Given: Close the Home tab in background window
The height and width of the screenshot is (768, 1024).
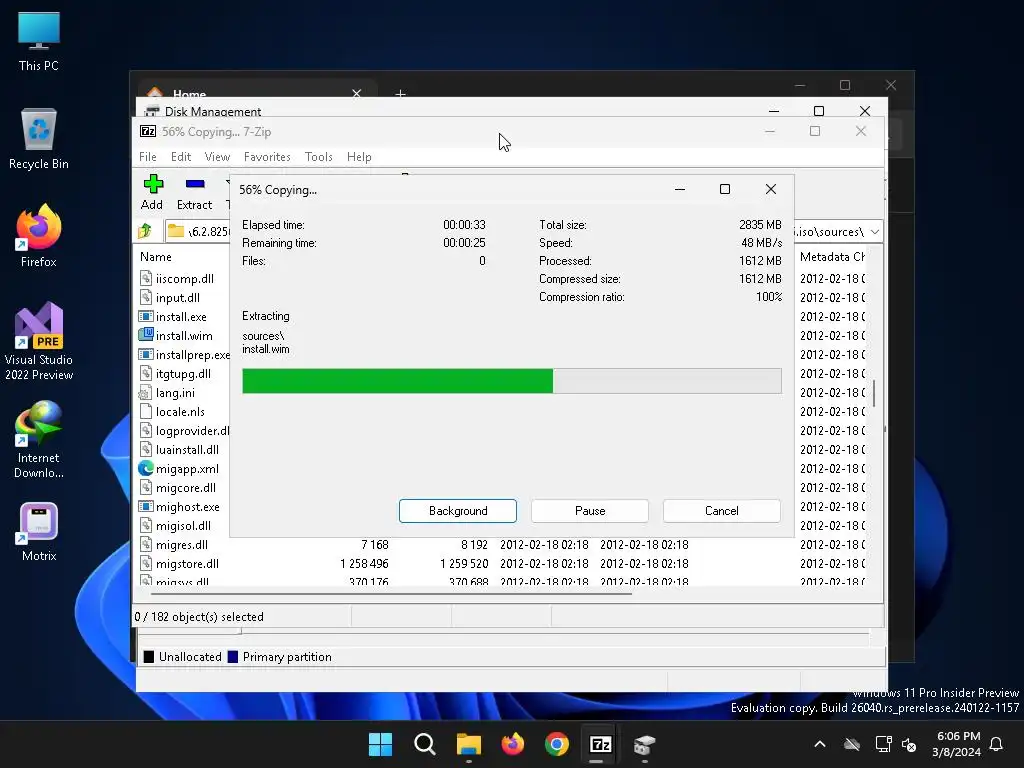Looking at the screenshot, I should click(357, 93).
